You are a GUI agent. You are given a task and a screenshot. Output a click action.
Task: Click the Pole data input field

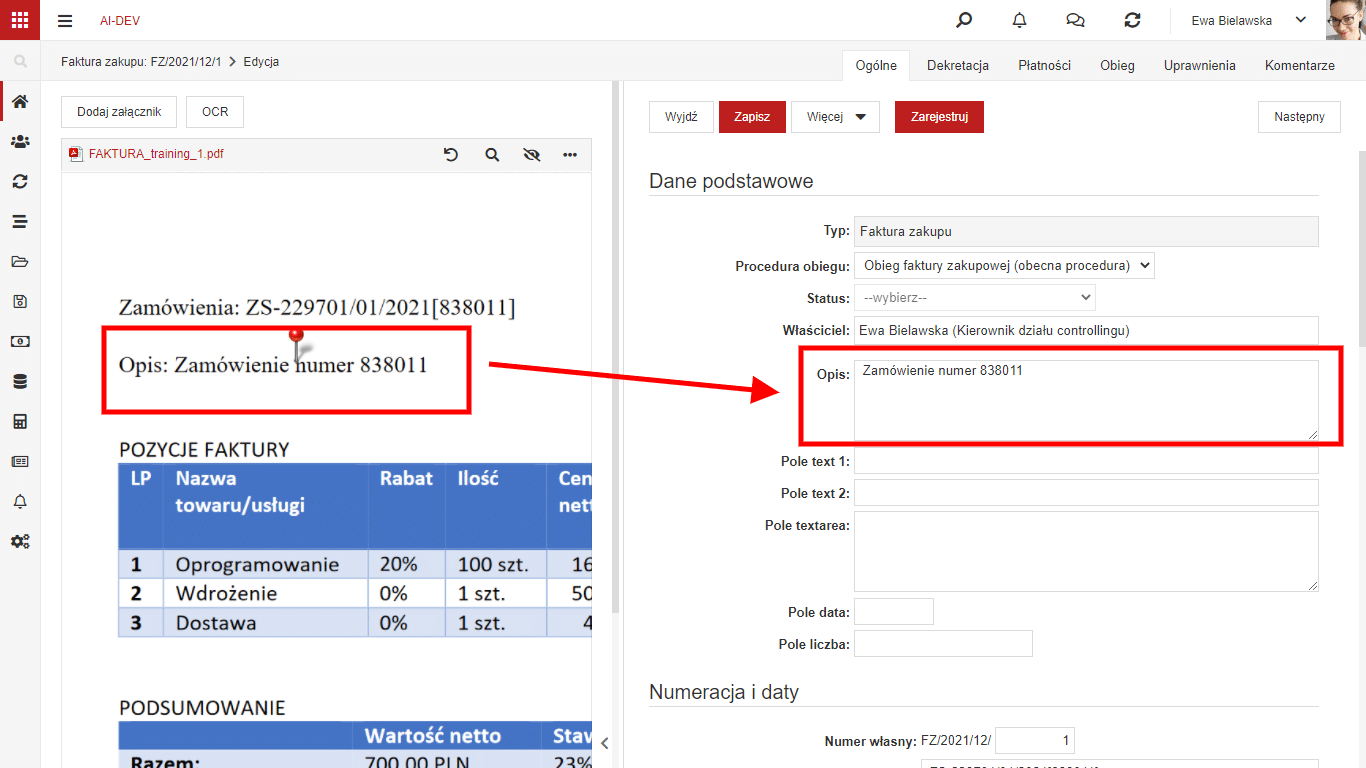(894, 612)
